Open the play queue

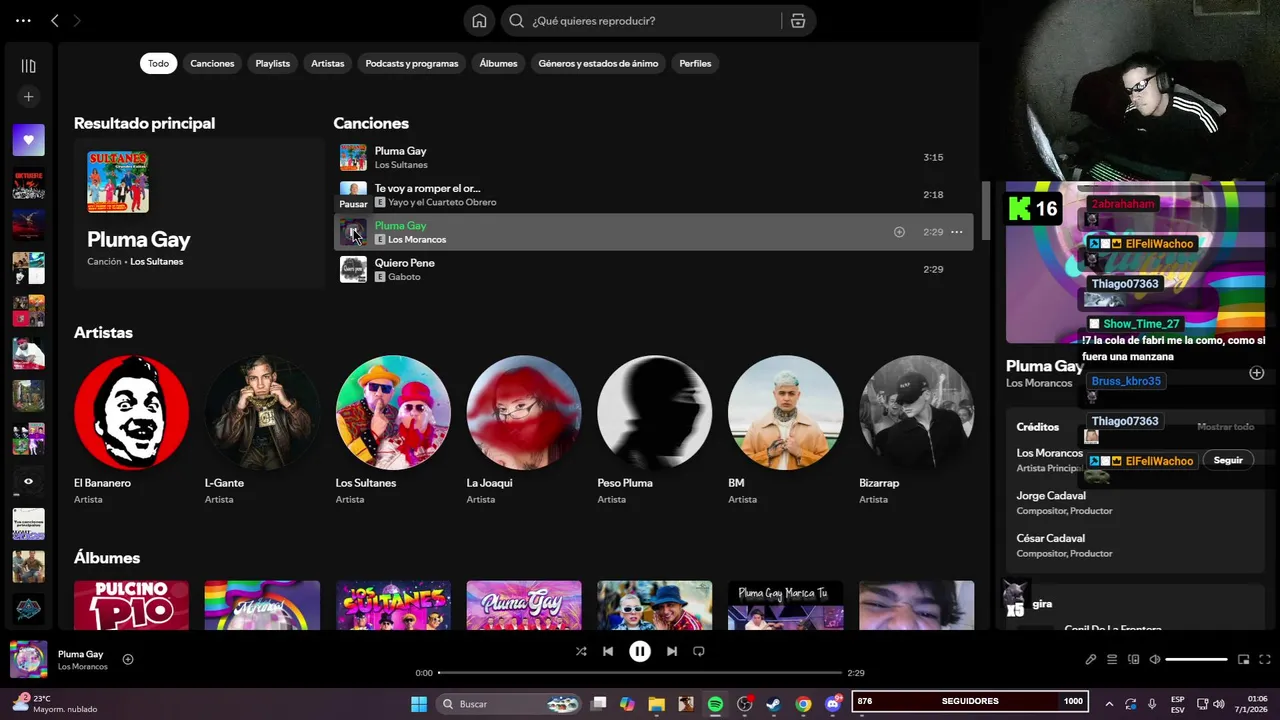(1112, 659)
